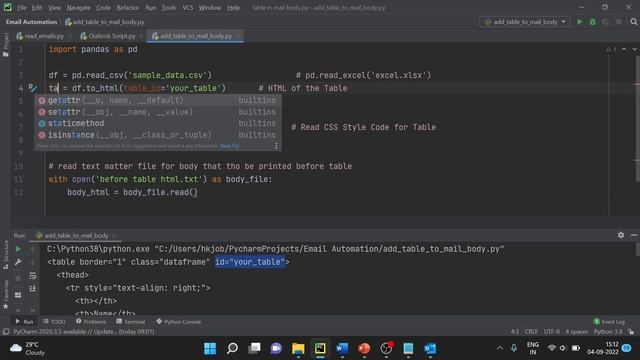The width and height of the screenshot is (640, 360).
Task: Show hidden system tray icons
Action: tap(500, 348)
